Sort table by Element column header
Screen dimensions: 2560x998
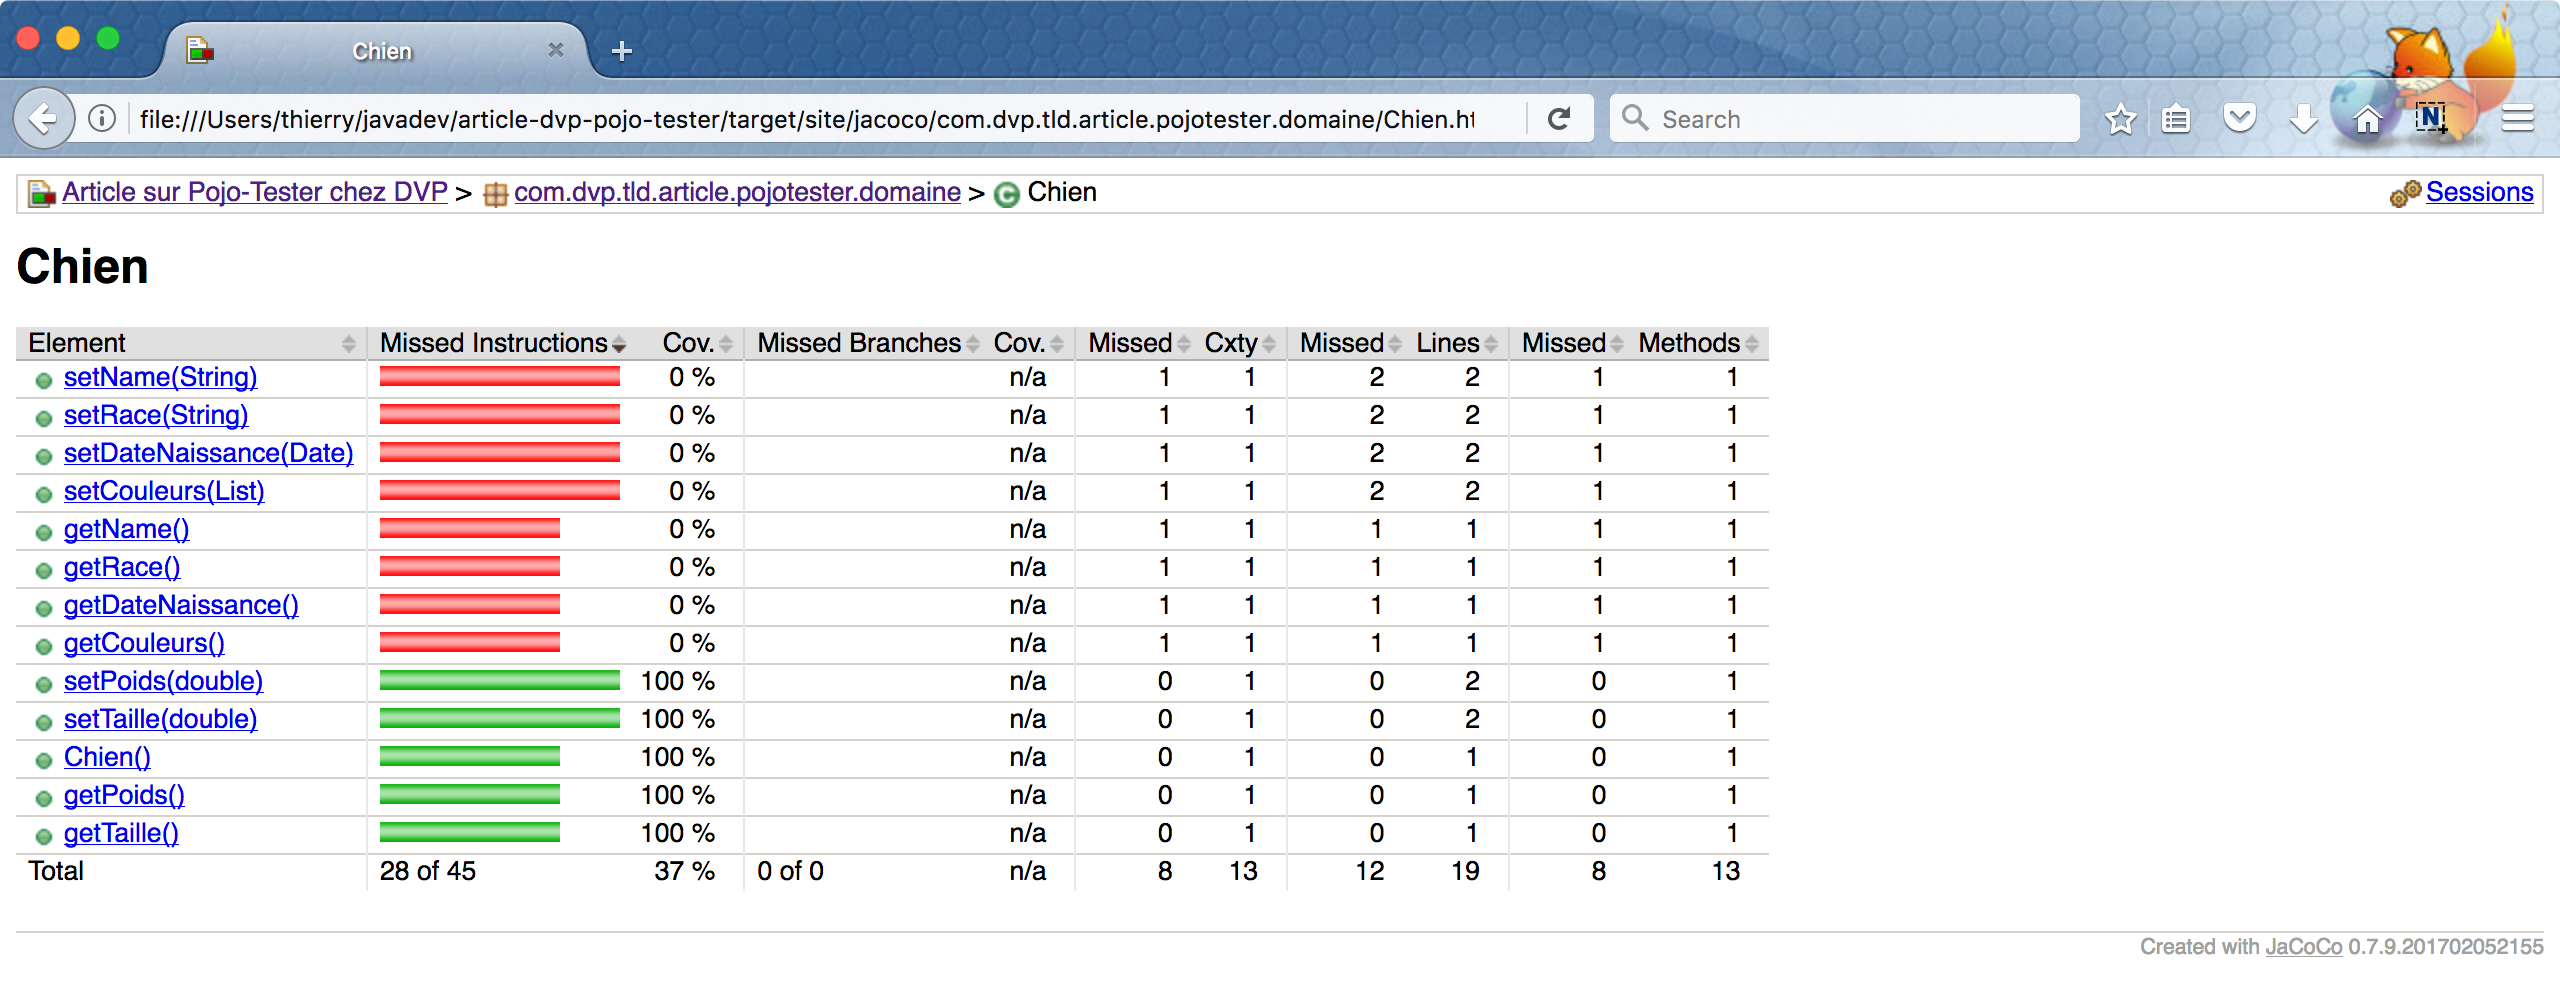[x=190, y=343]
